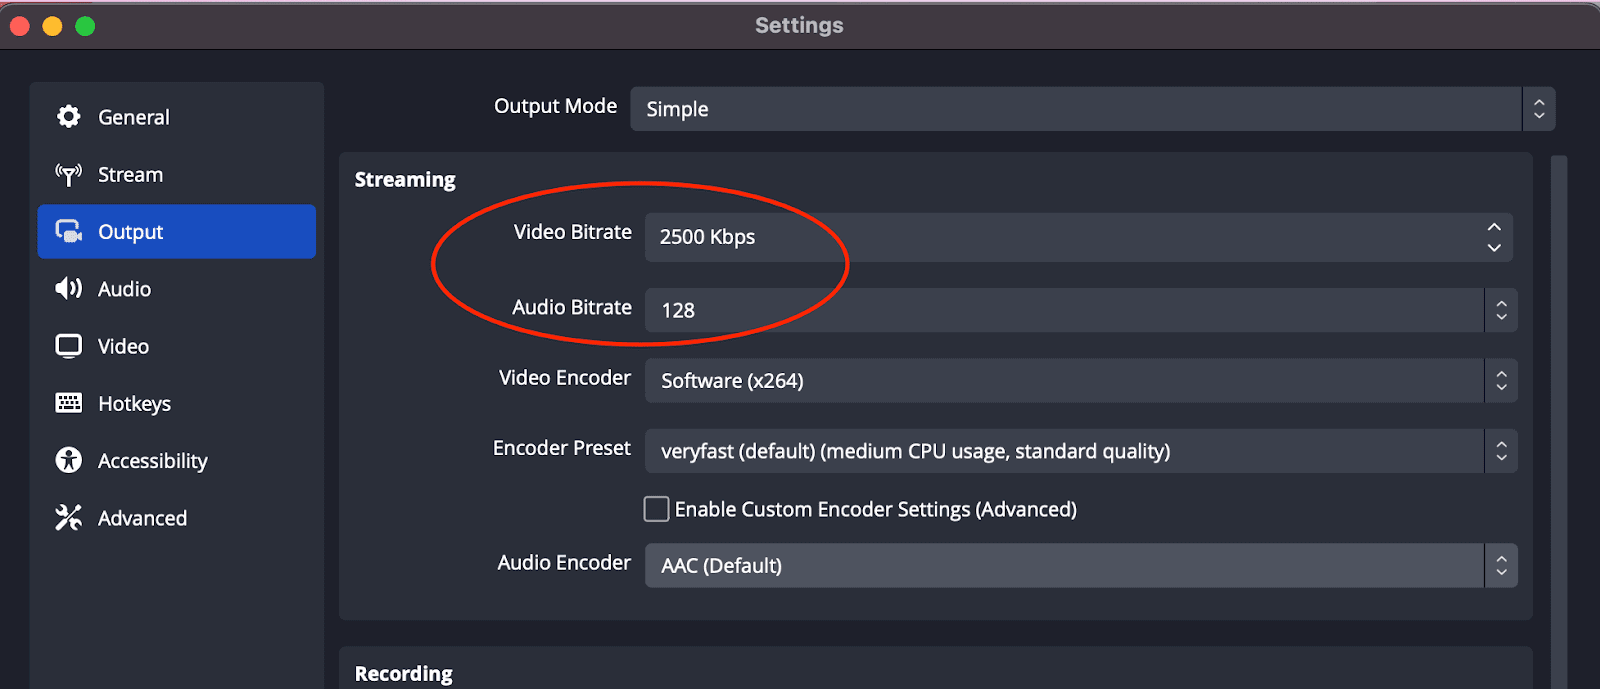Click the Stream antenna icon

pyautogui.click(x=68, y=175)
